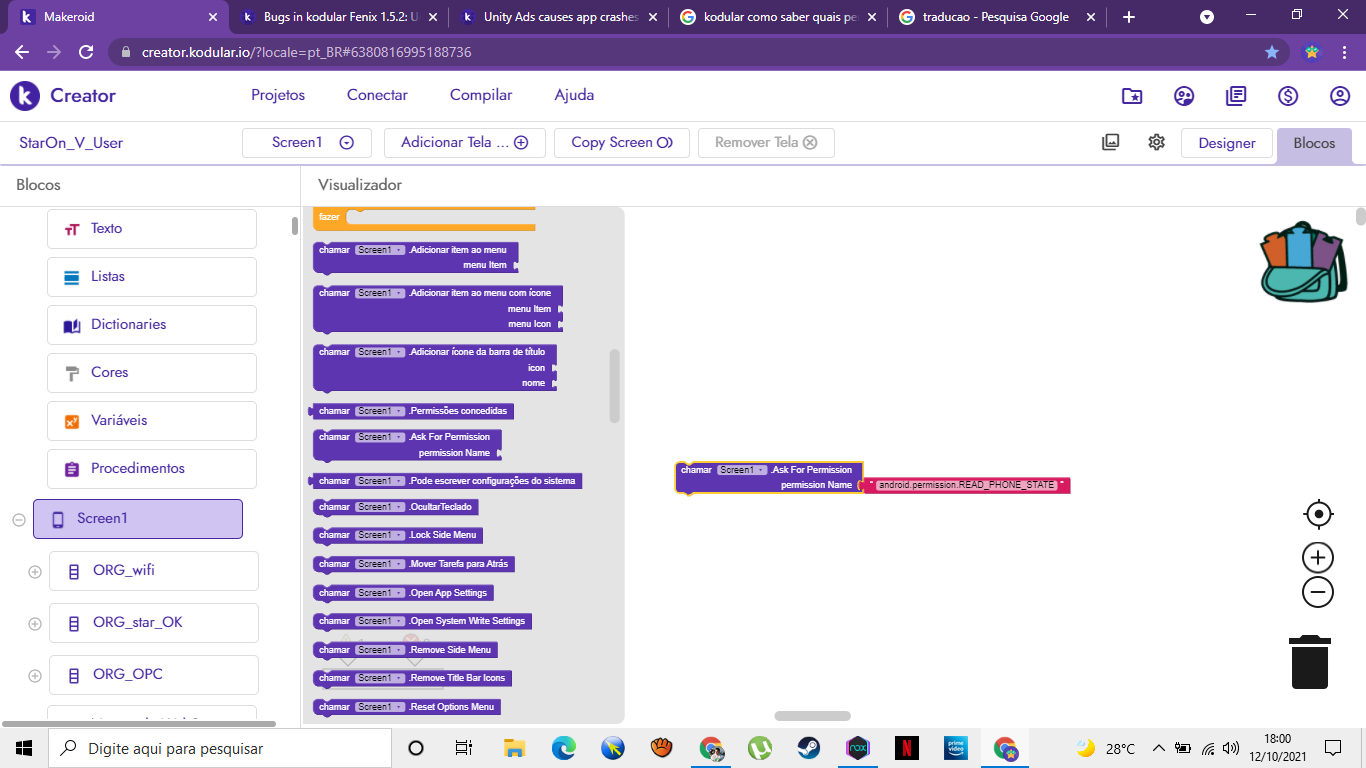
Task: Open the dollar monetization icon
Action: 1288,96
